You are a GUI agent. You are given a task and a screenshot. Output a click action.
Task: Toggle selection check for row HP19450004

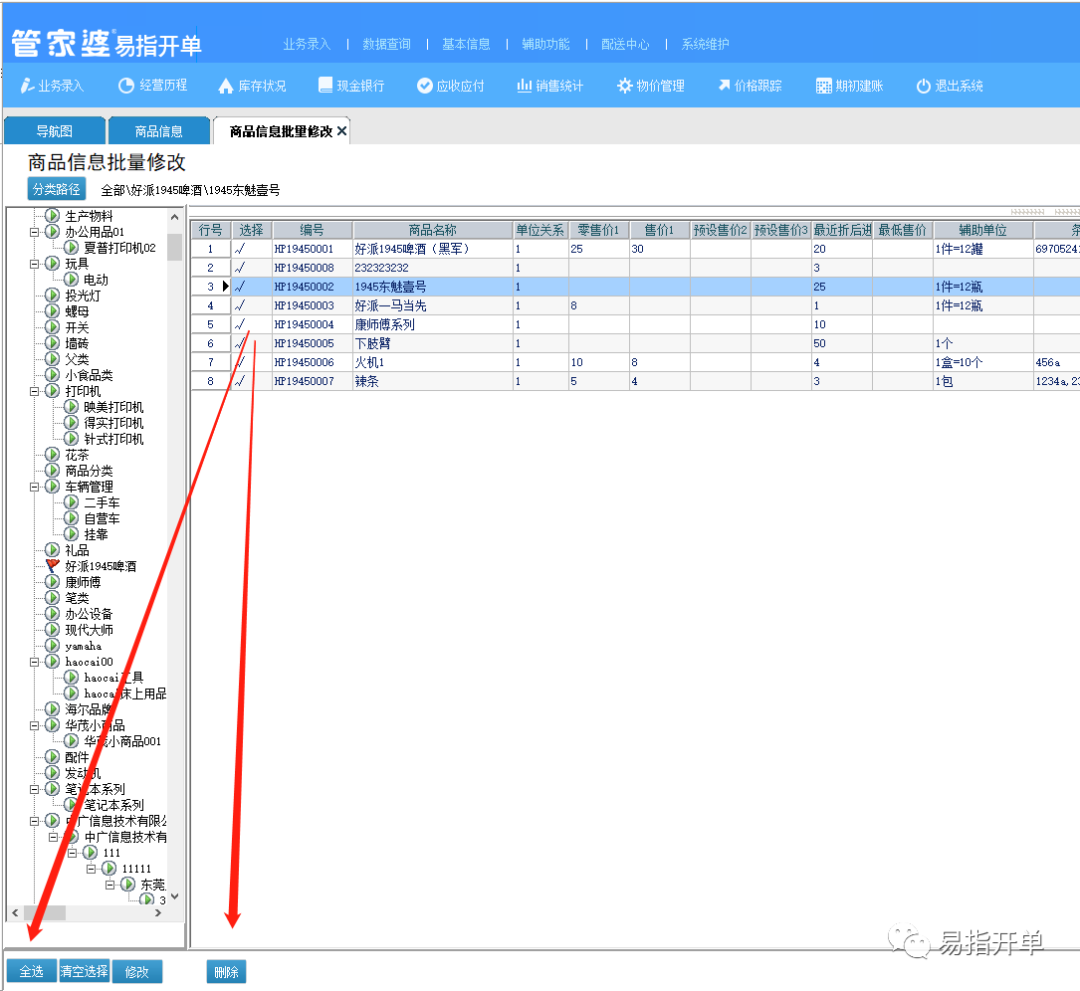click(x=240, y=324)
